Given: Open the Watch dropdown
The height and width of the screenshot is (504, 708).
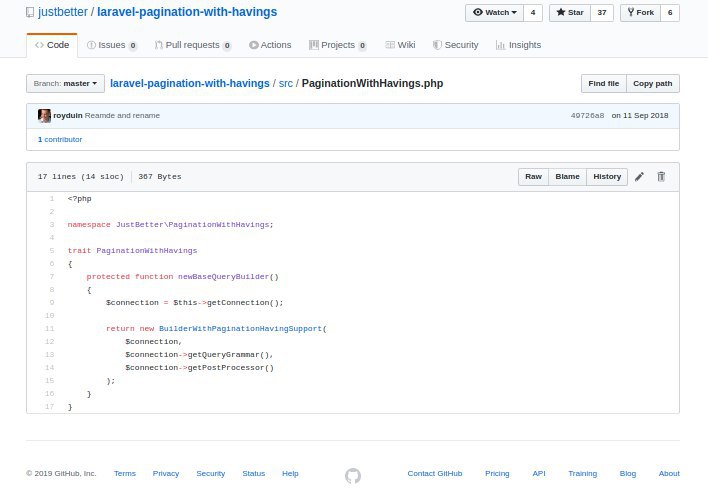Looking at the screenshot, I should (x=494, y=13).
